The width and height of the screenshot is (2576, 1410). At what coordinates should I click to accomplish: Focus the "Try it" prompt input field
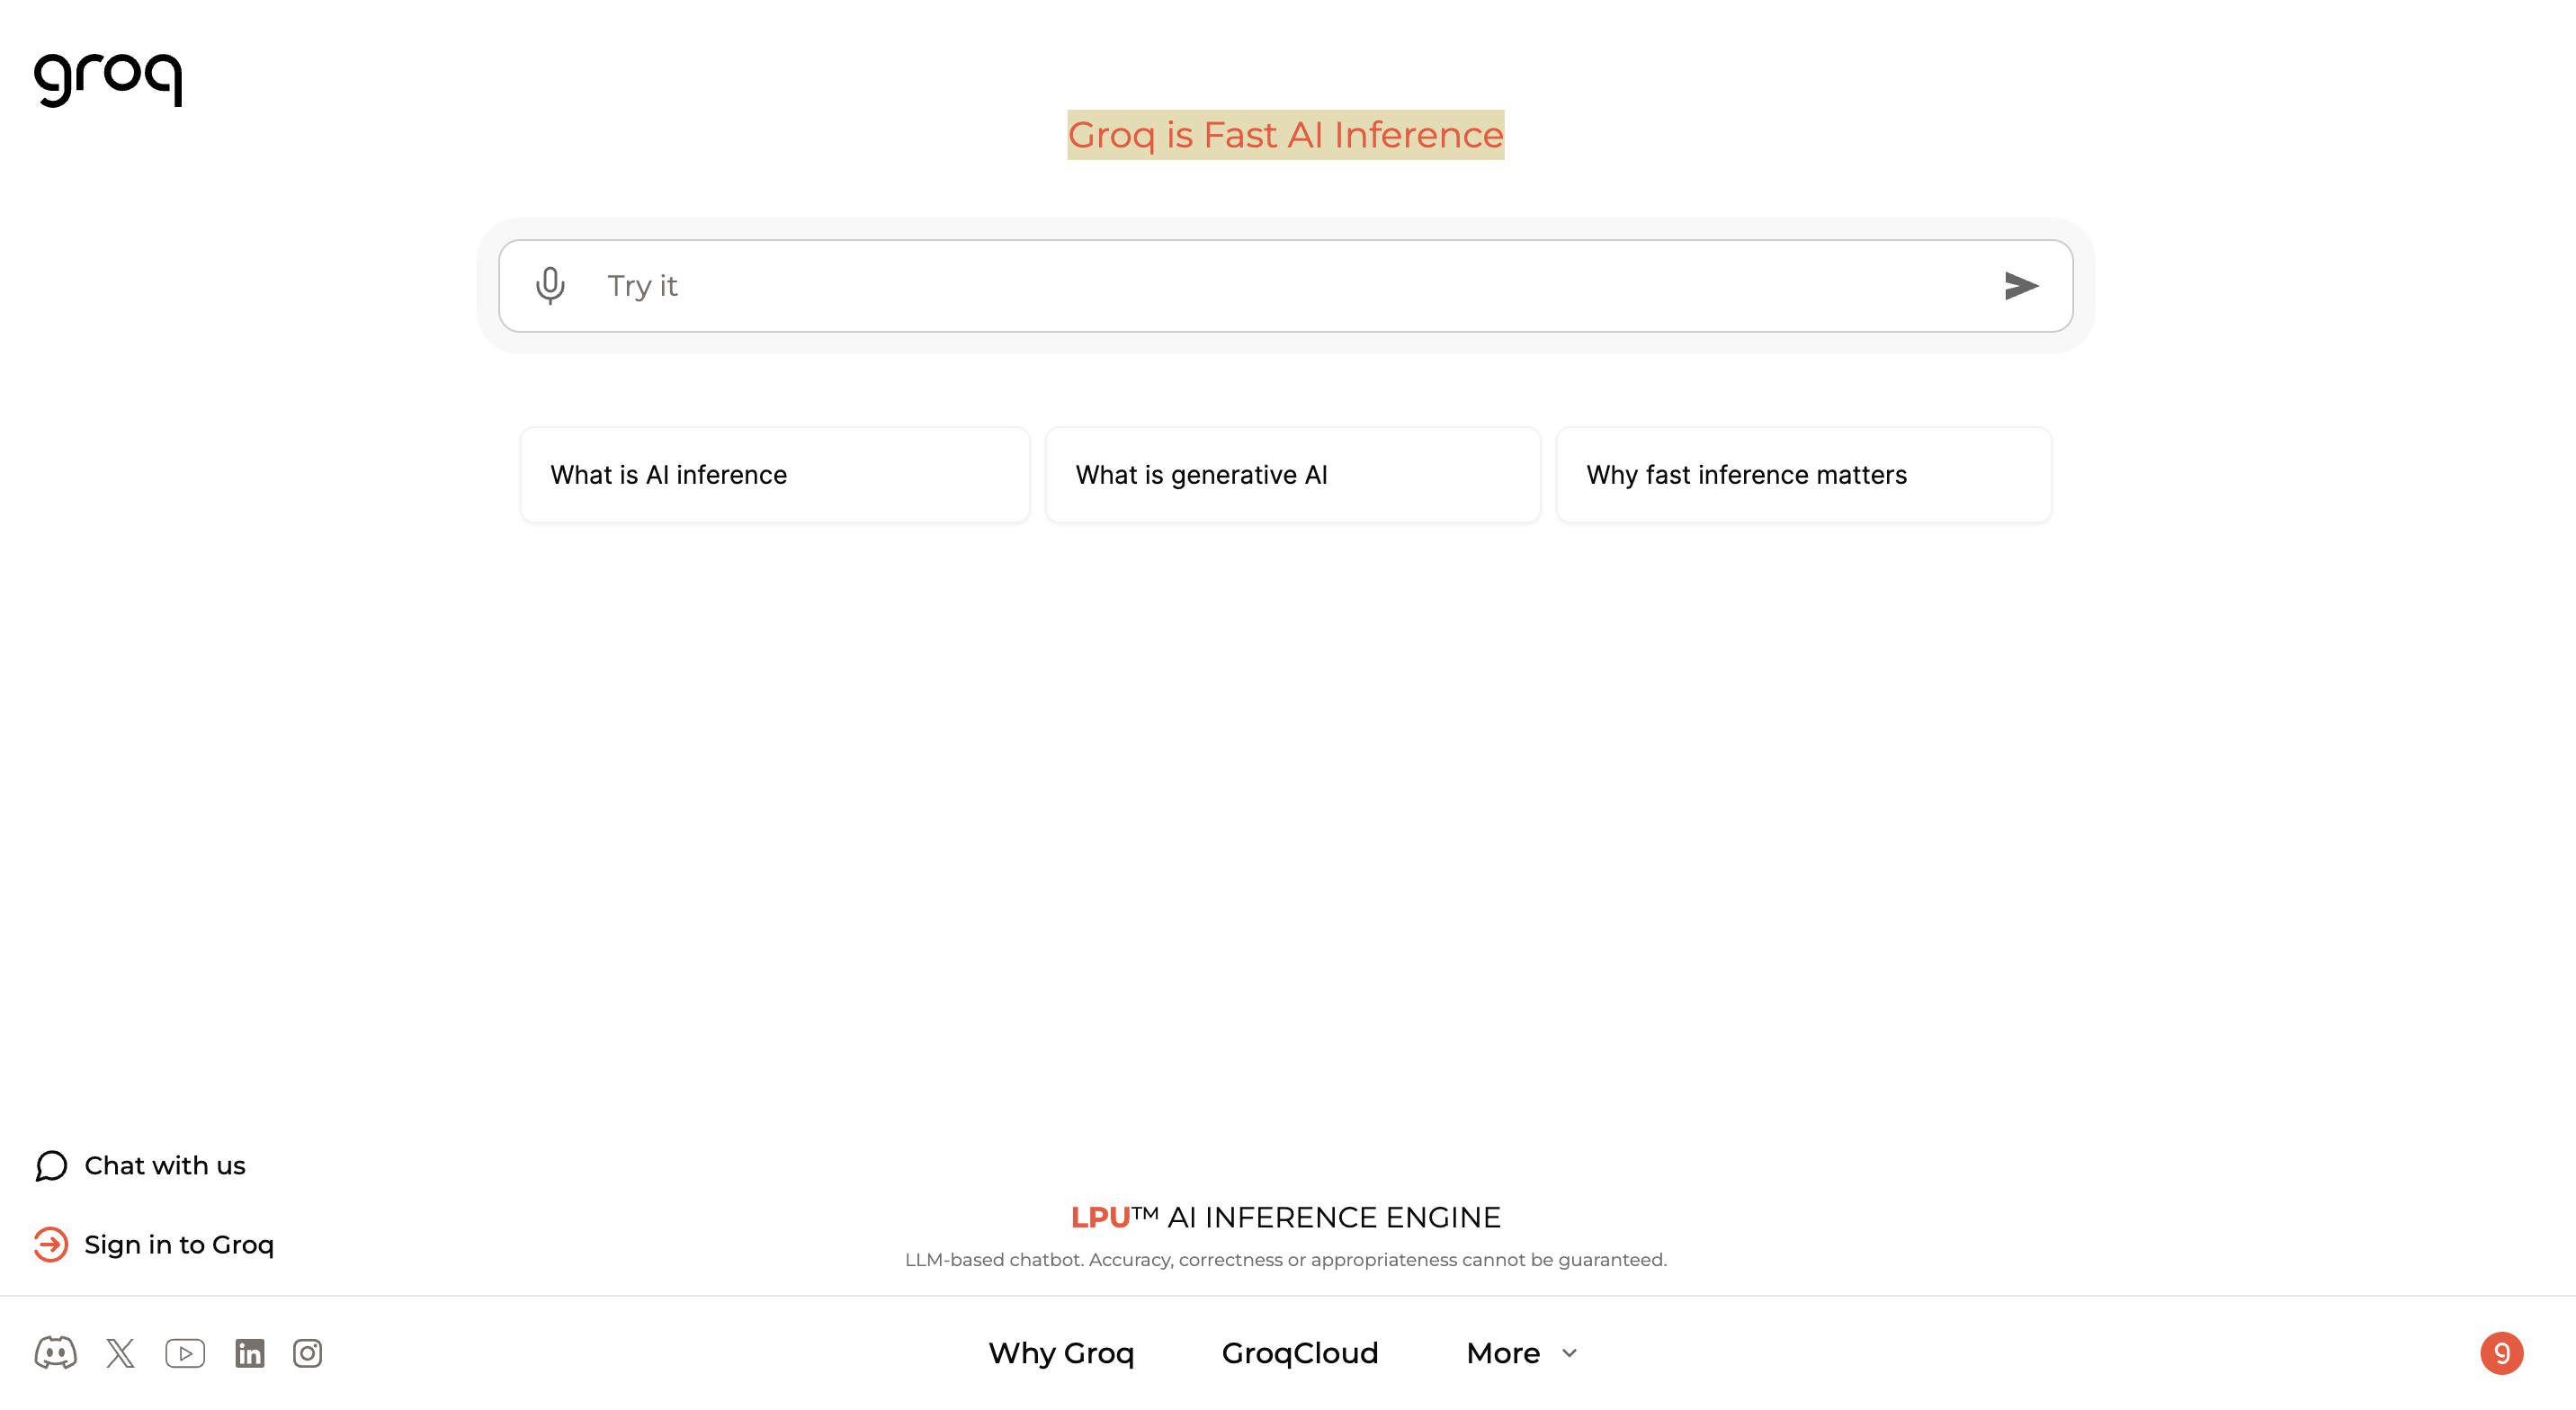(1280, 286)
